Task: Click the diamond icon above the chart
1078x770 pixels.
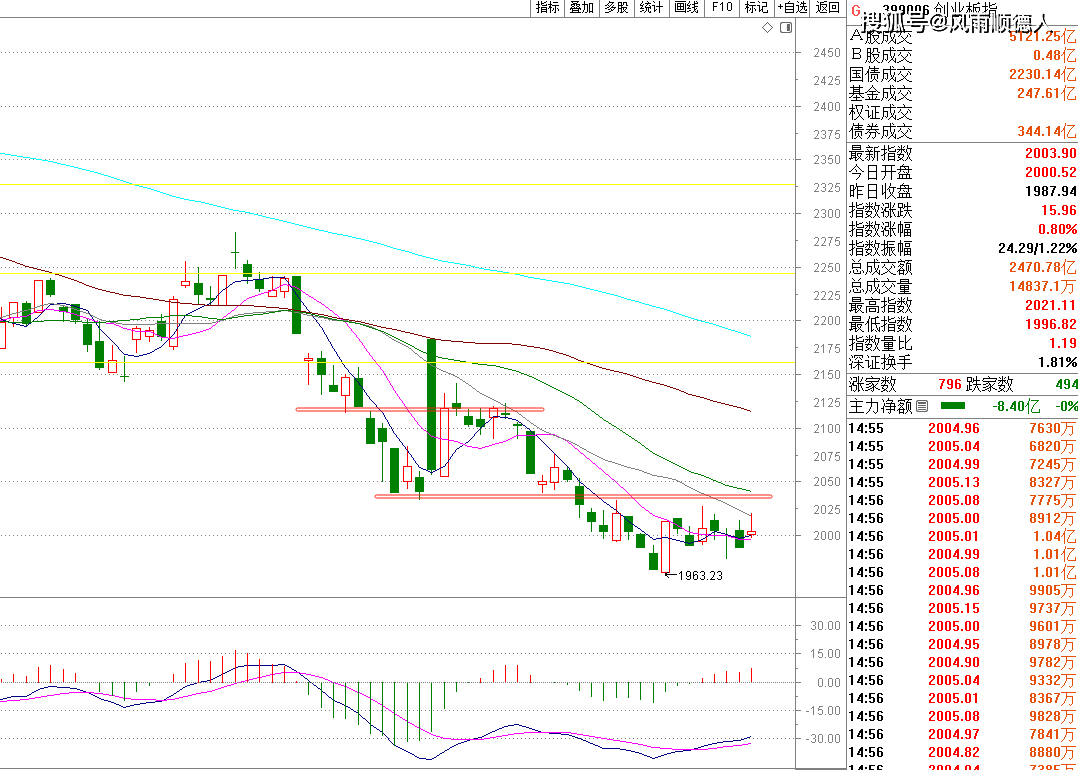Action: point(767,28)
